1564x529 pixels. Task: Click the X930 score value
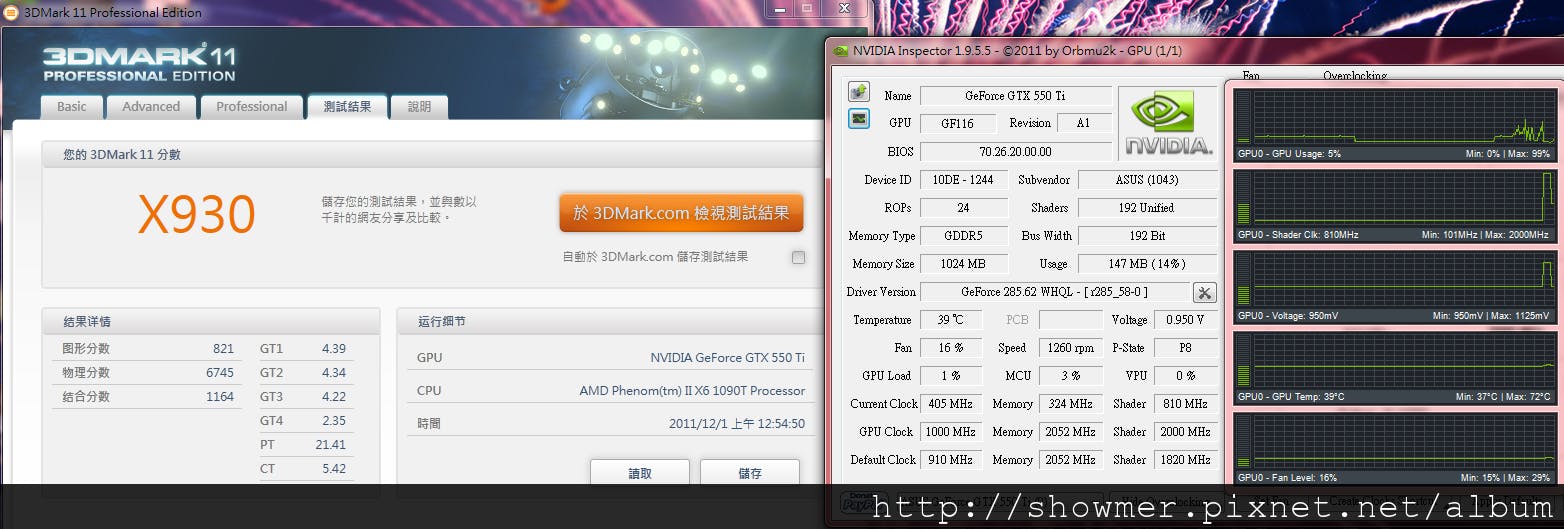pos(197,214)
